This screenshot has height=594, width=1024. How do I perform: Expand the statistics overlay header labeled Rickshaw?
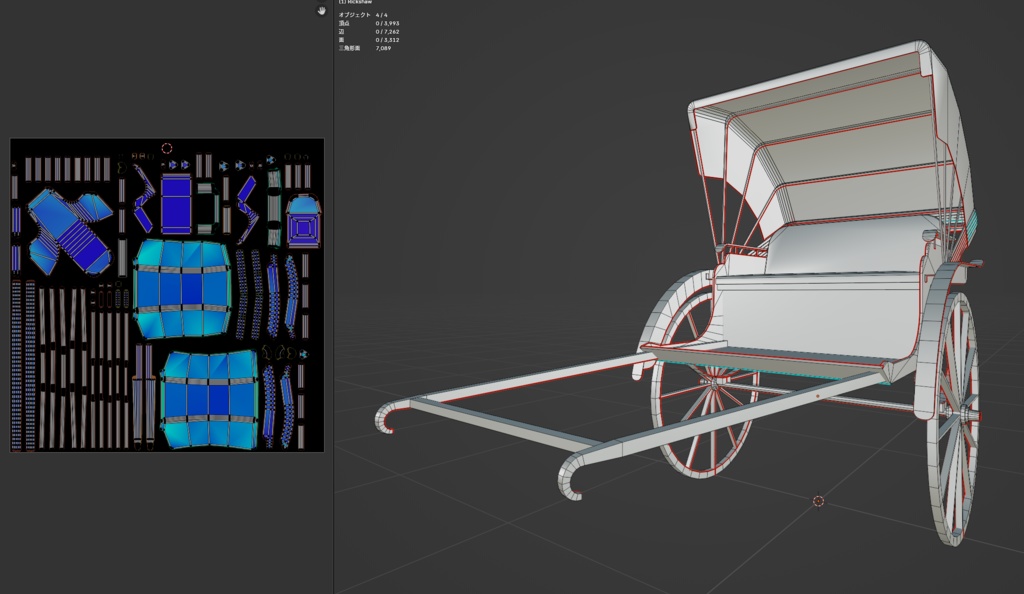[x=356, y=2]
